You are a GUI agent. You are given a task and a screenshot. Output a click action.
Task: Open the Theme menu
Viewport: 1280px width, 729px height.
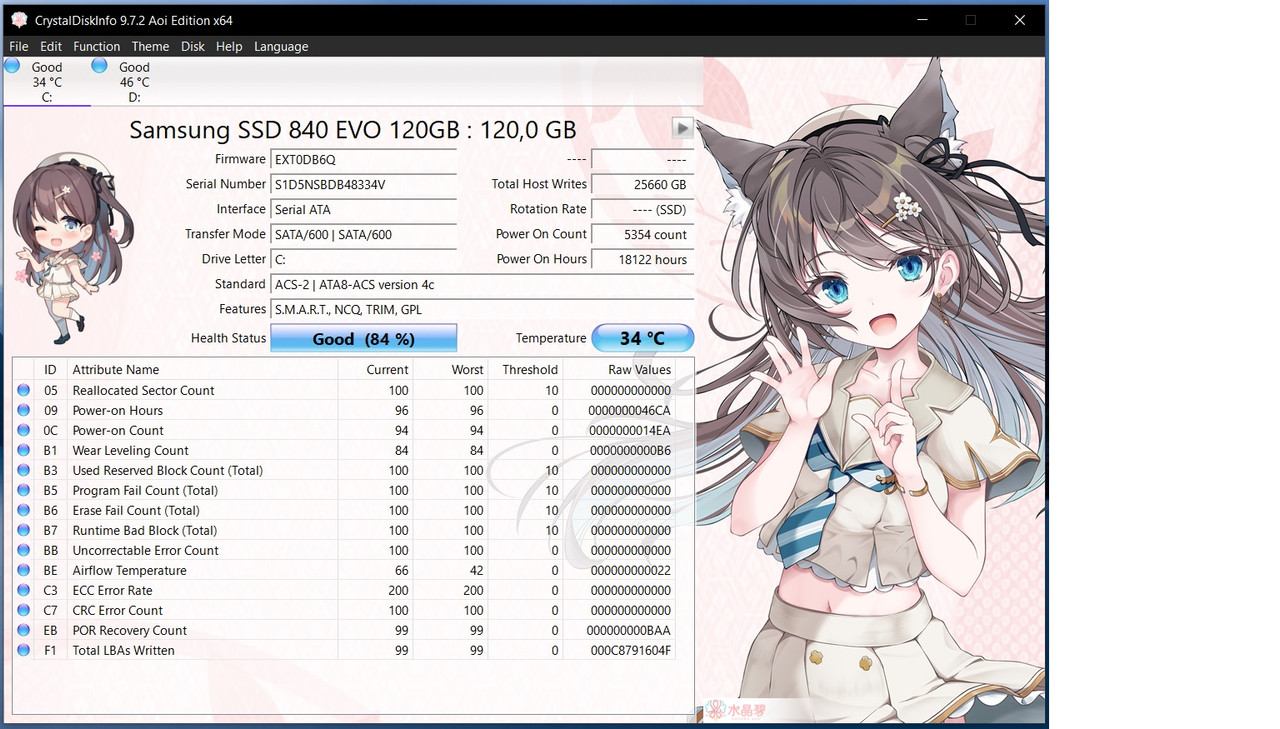pos(150,46)
